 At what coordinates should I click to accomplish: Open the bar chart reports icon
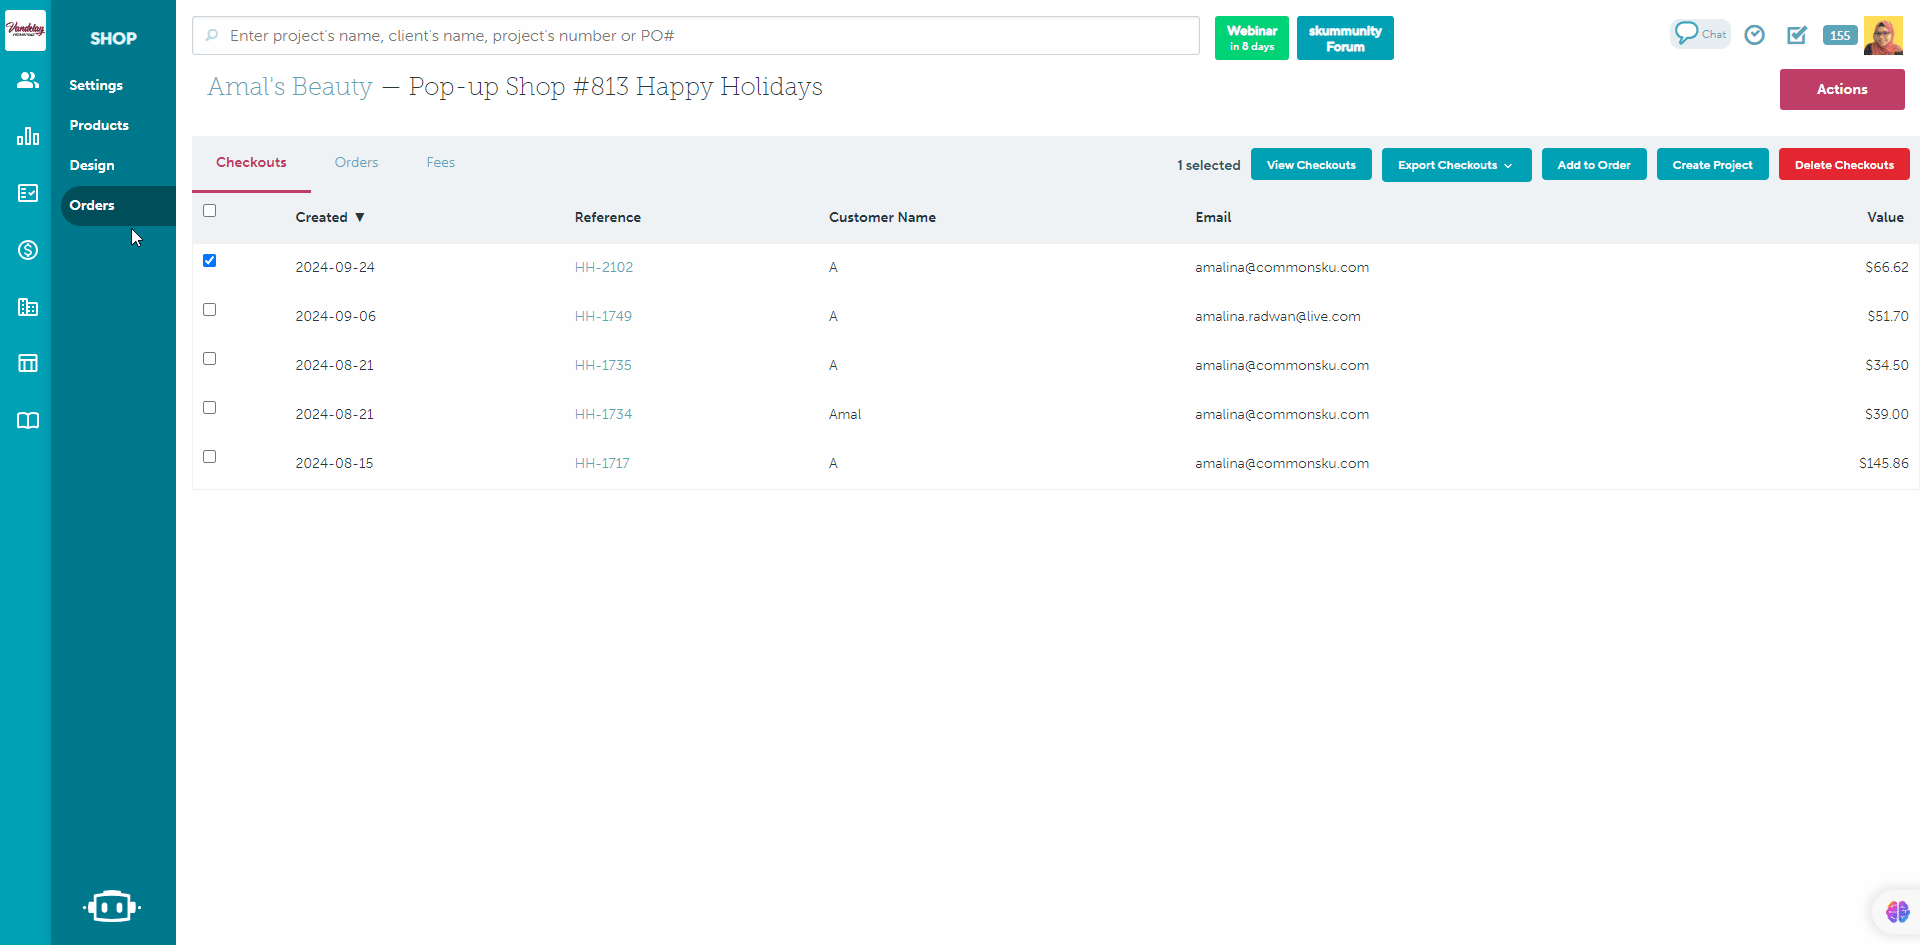[28, 136]
